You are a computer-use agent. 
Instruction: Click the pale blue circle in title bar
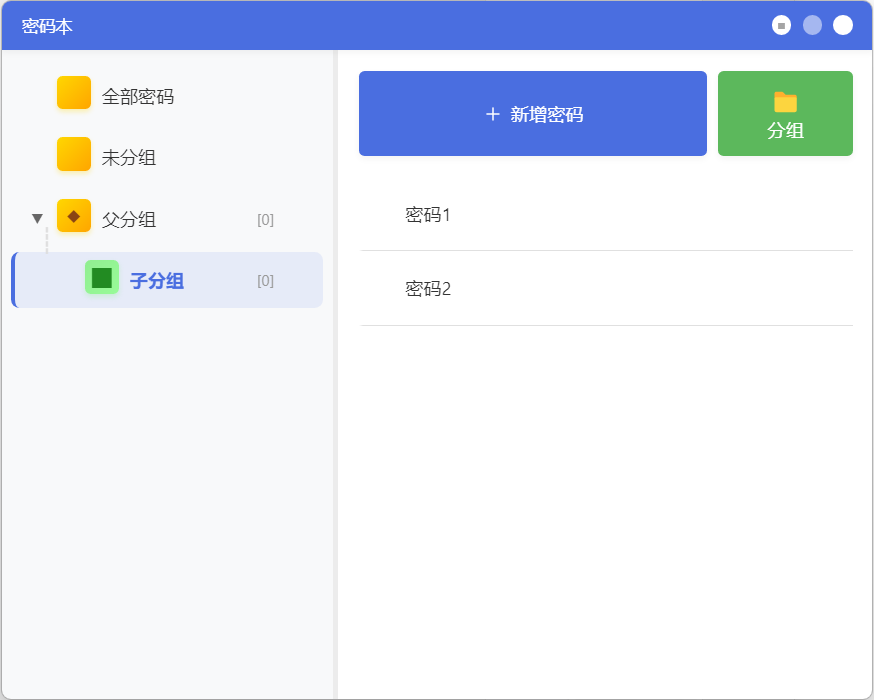pos(812,25)
